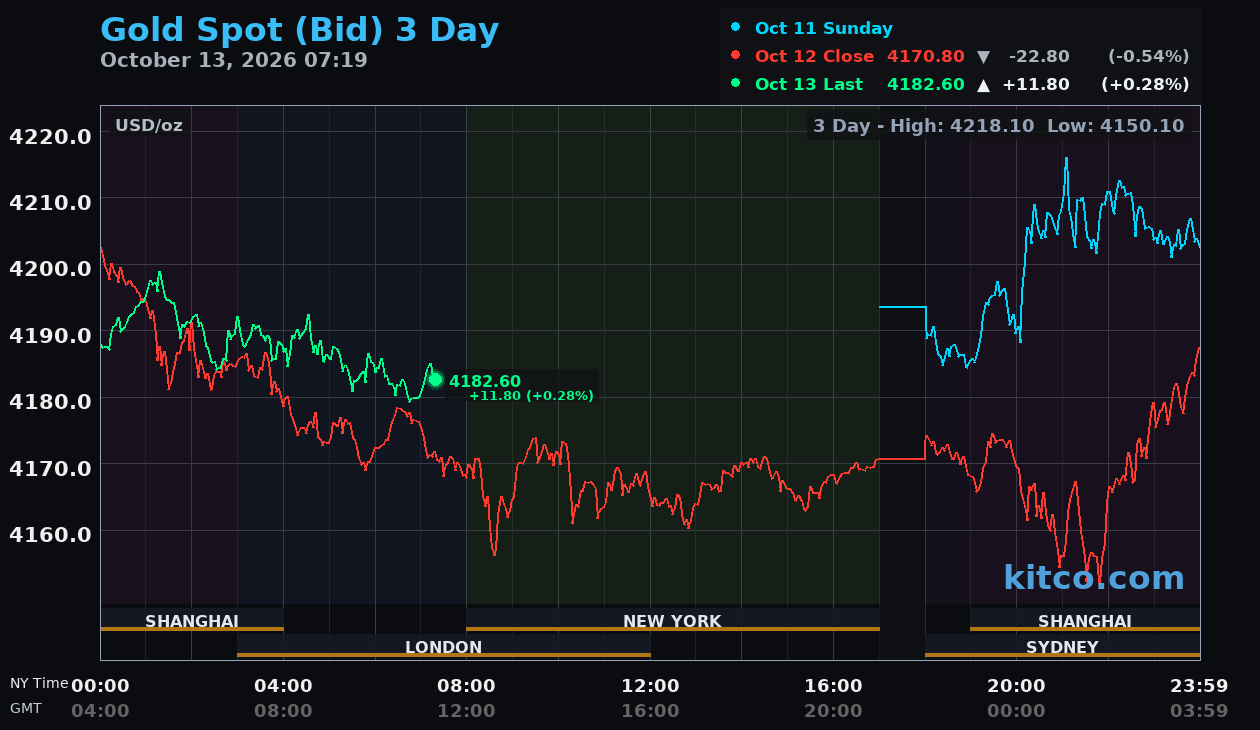Click the GMT axis label
Screen dimensions: 1260x730
point(26,708)
